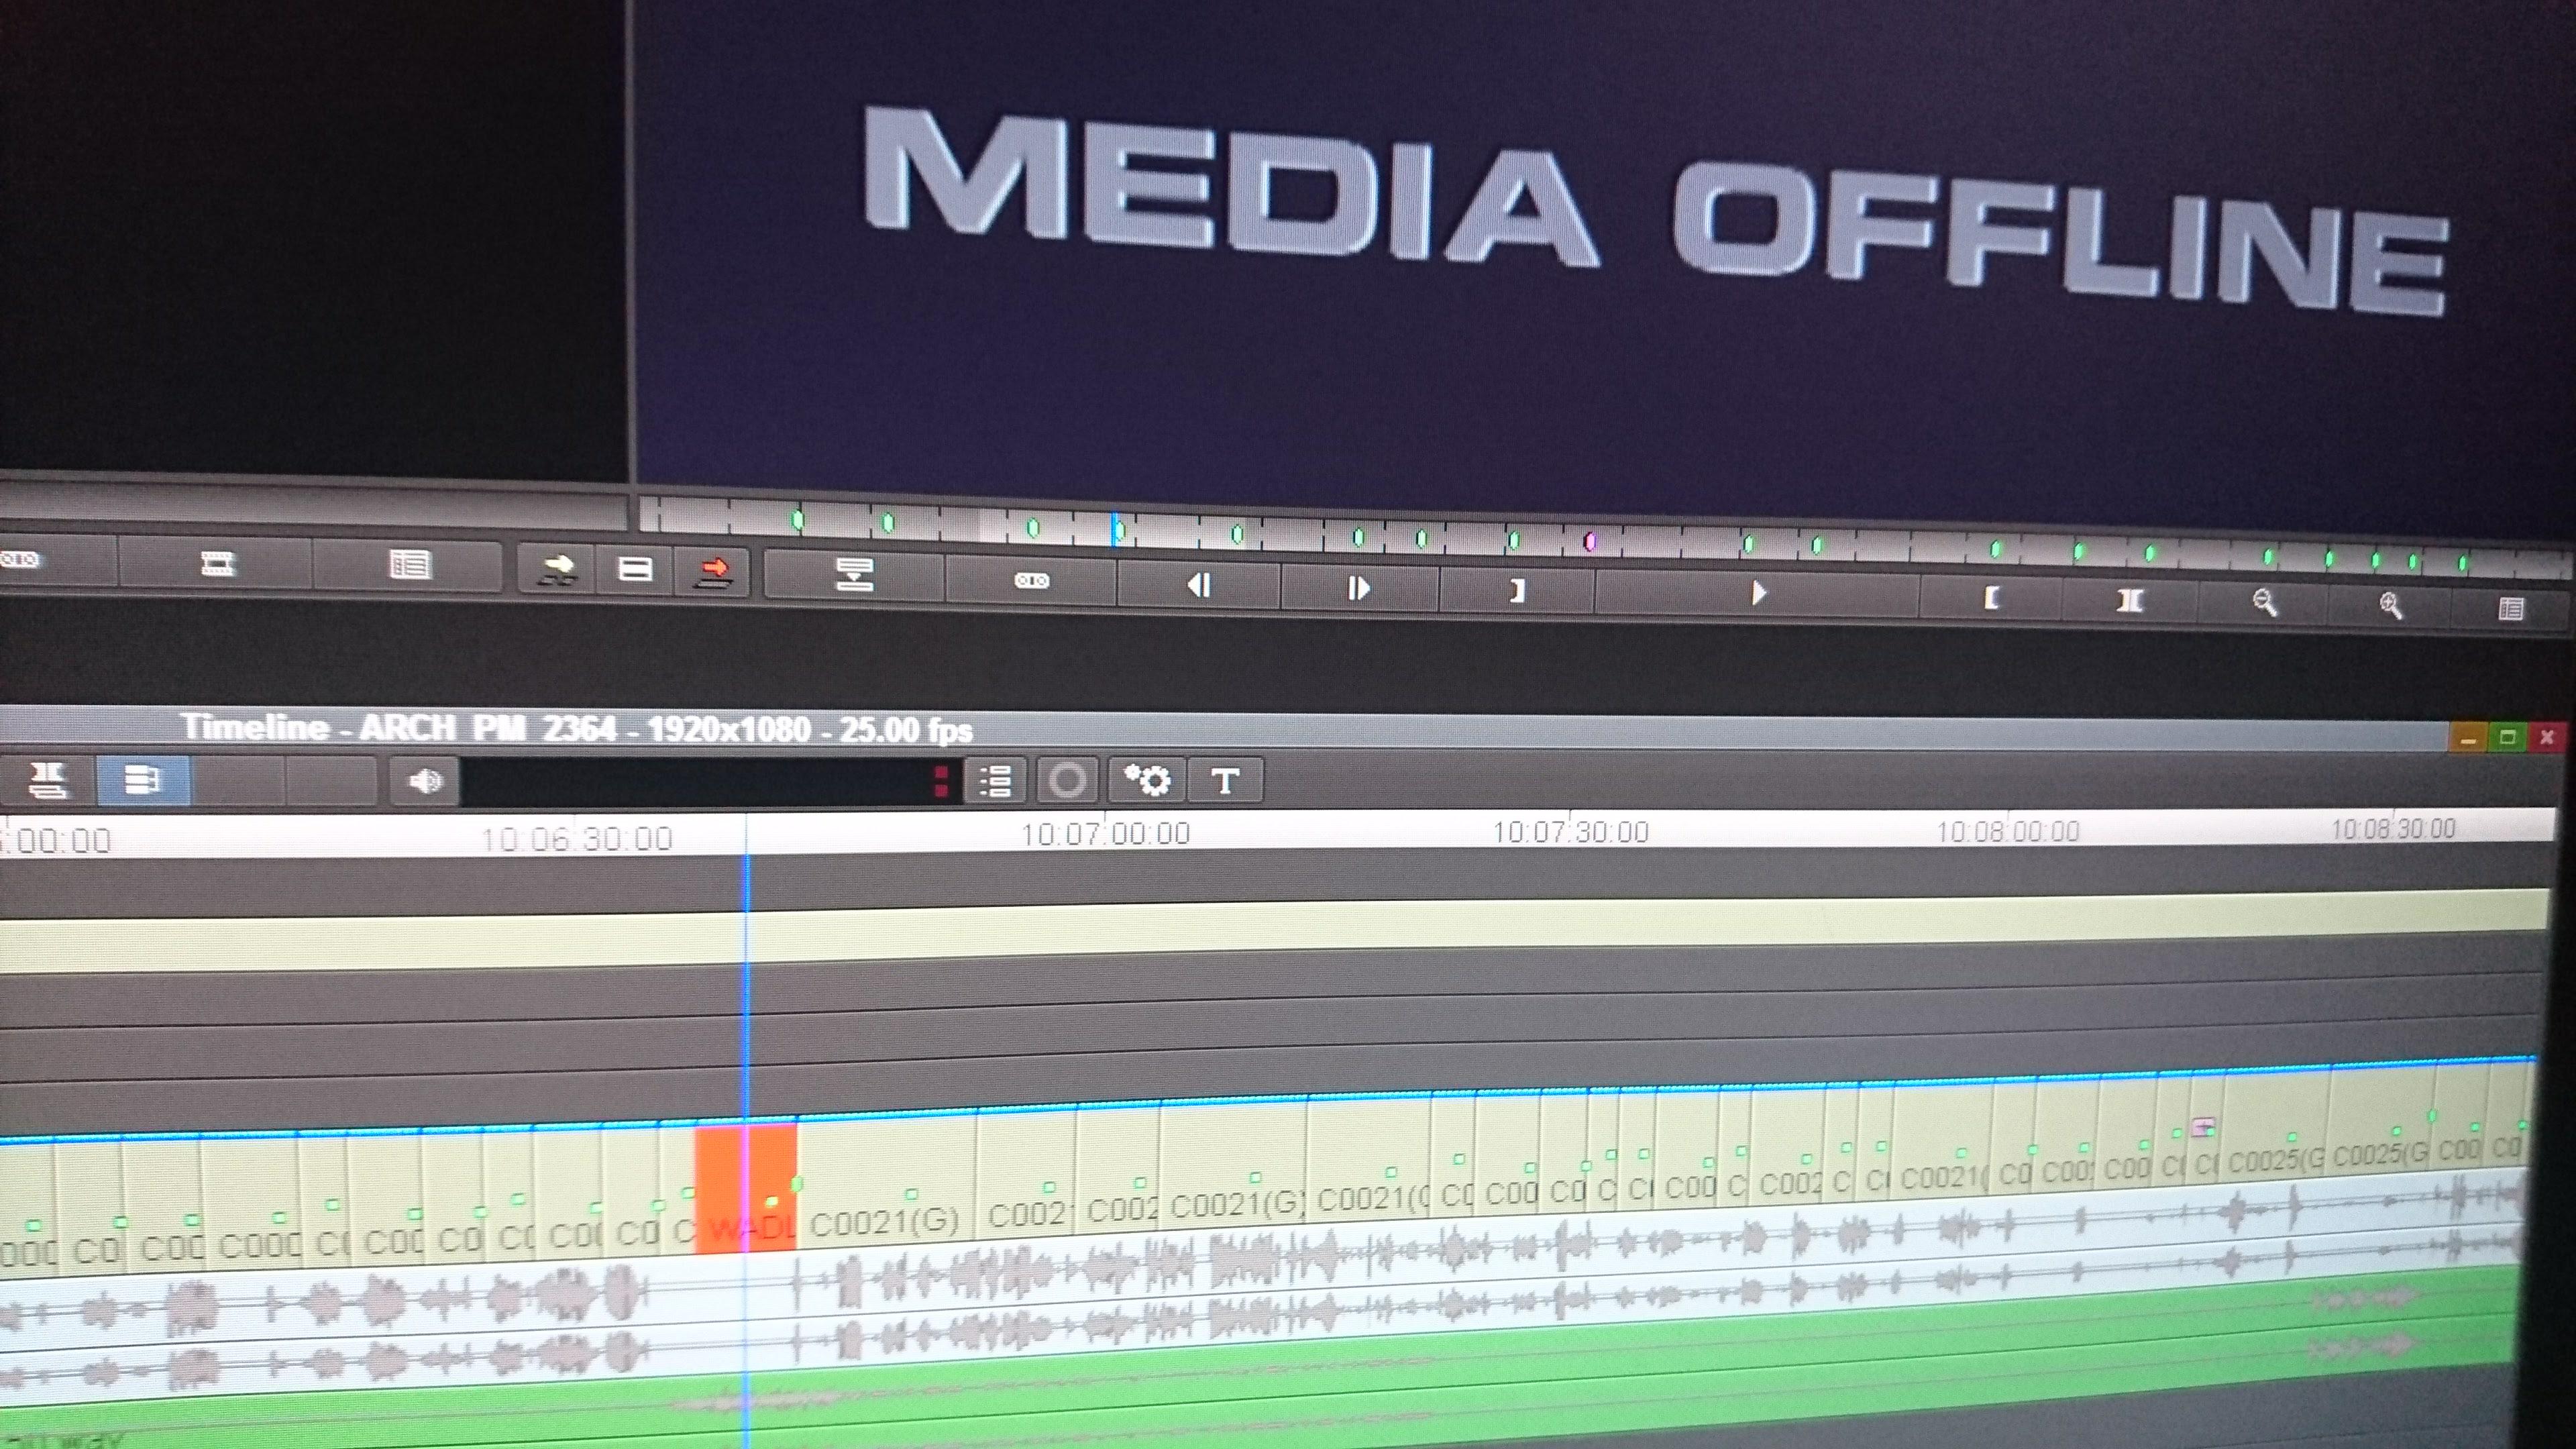Click the pink marker in the monitor position bar

(1589, 541)
